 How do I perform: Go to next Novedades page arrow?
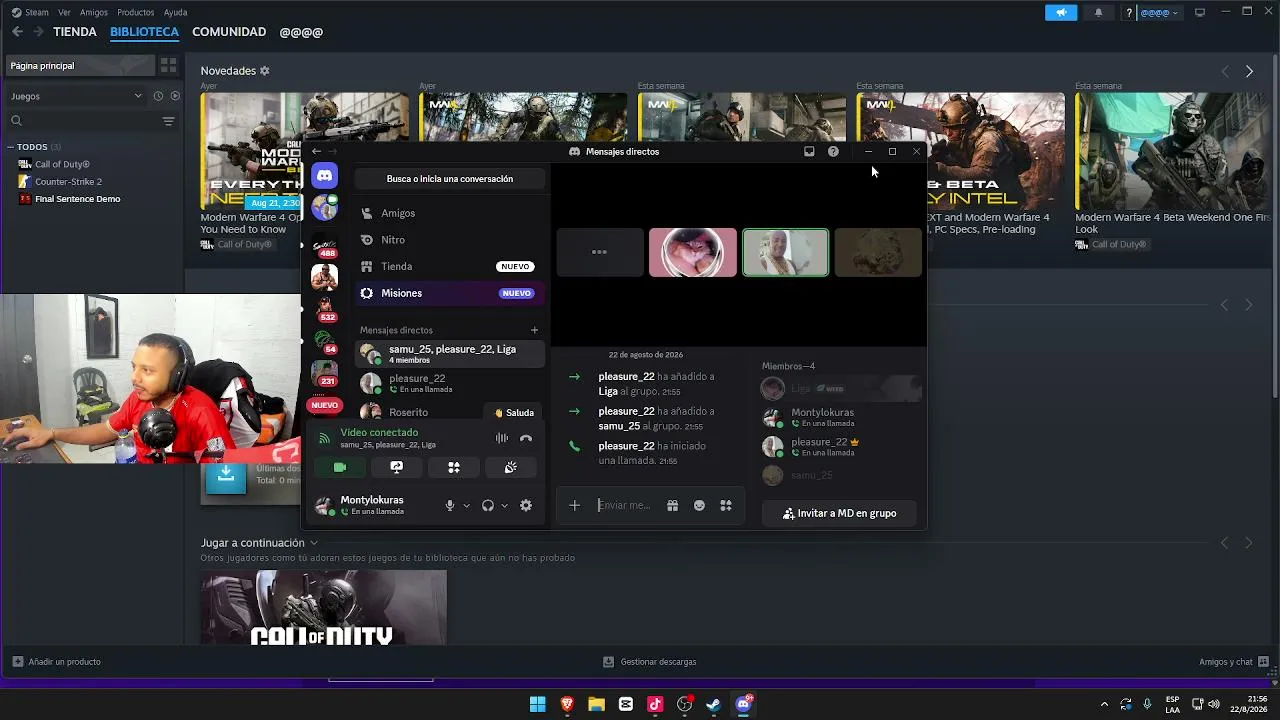pos(1249,71)
